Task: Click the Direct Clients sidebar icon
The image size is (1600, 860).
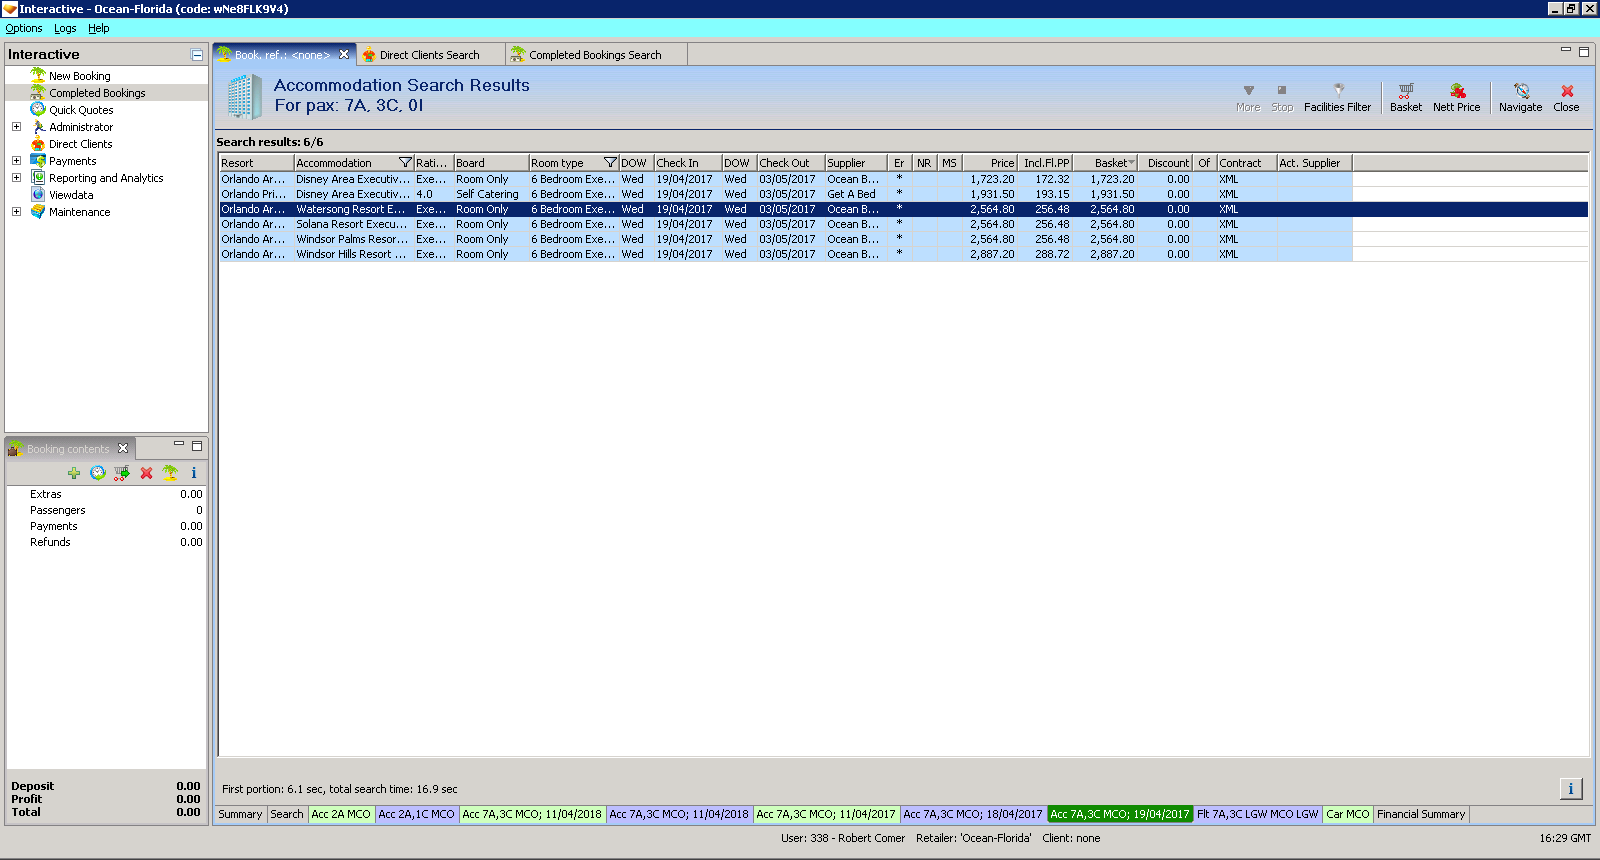Action: point(38,144)
